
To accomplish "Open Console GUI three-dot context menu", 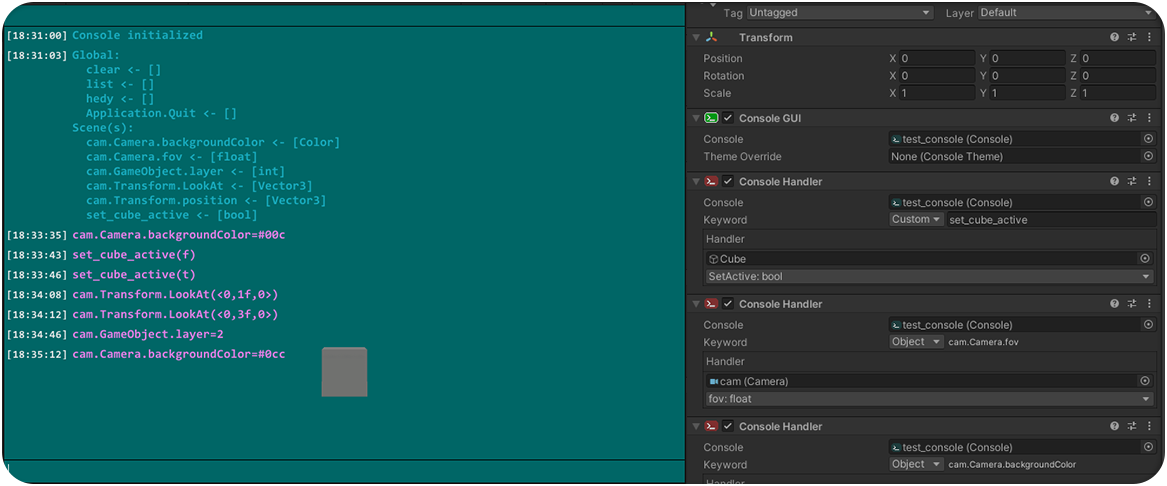I will (1149, 118).
